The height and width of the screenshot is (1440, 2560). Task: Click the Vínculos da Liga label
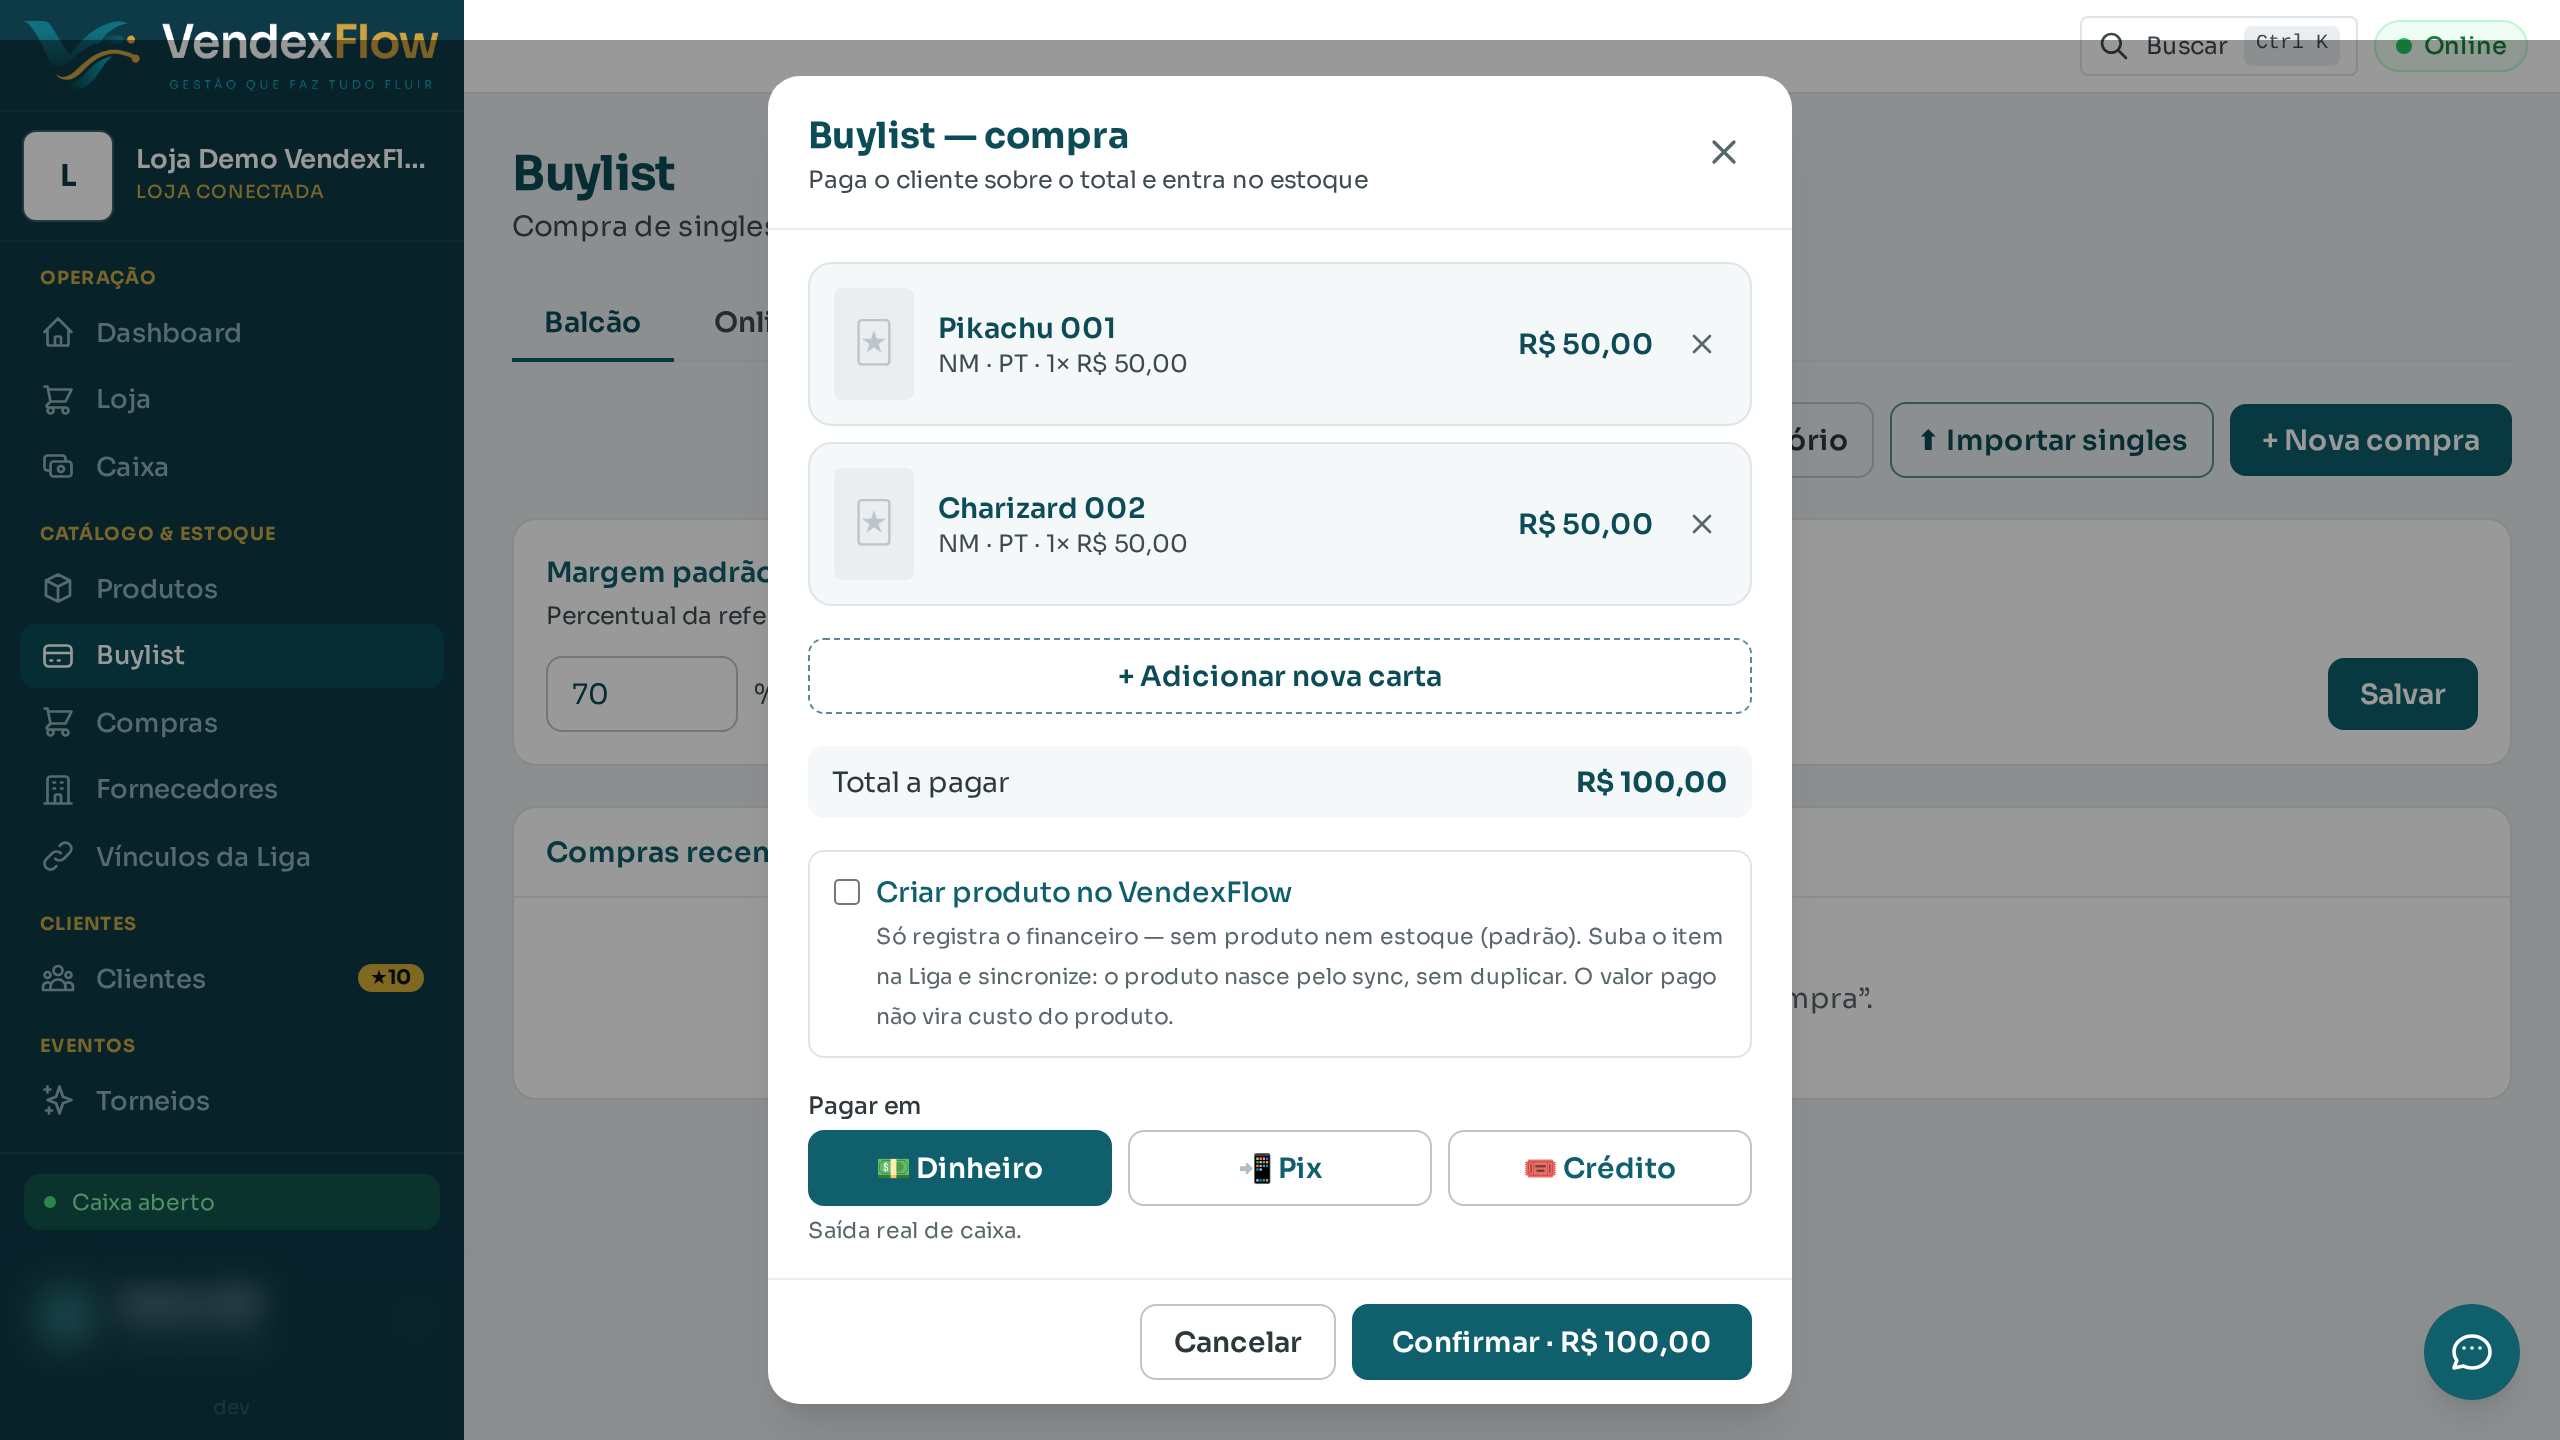[203, 857]
